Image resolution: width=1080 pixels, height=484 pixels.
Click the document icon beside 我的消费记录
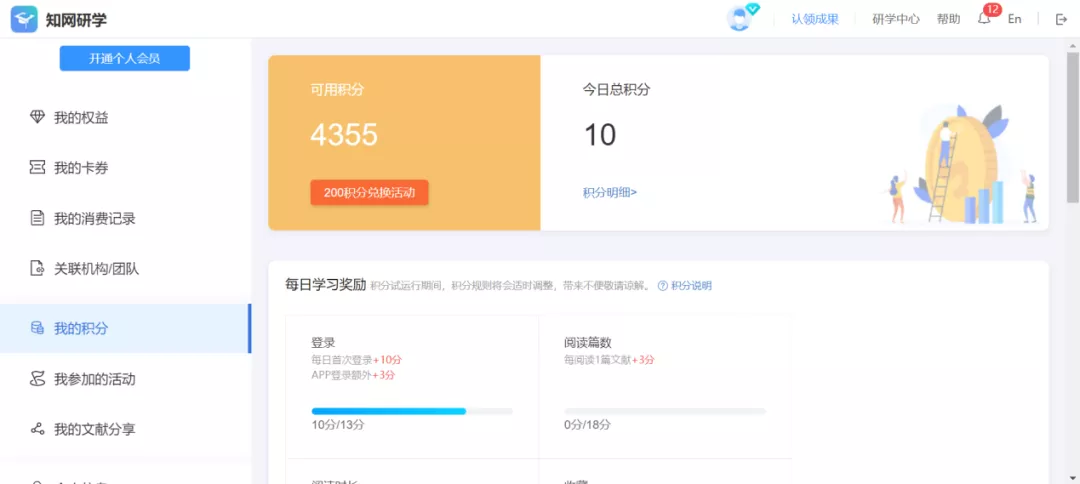(37, 218)
